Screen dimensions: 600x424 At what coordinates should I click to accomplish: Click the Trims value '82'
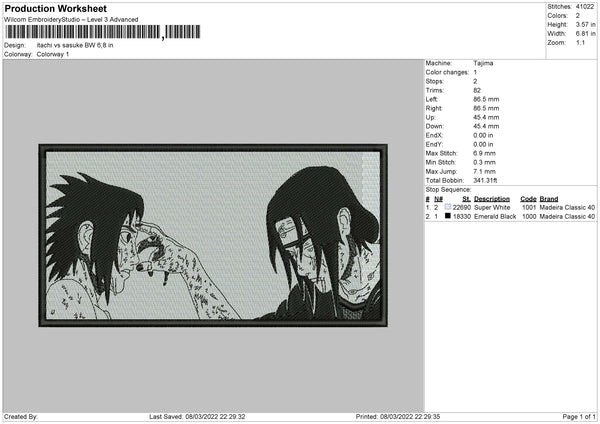coord(477,90)
